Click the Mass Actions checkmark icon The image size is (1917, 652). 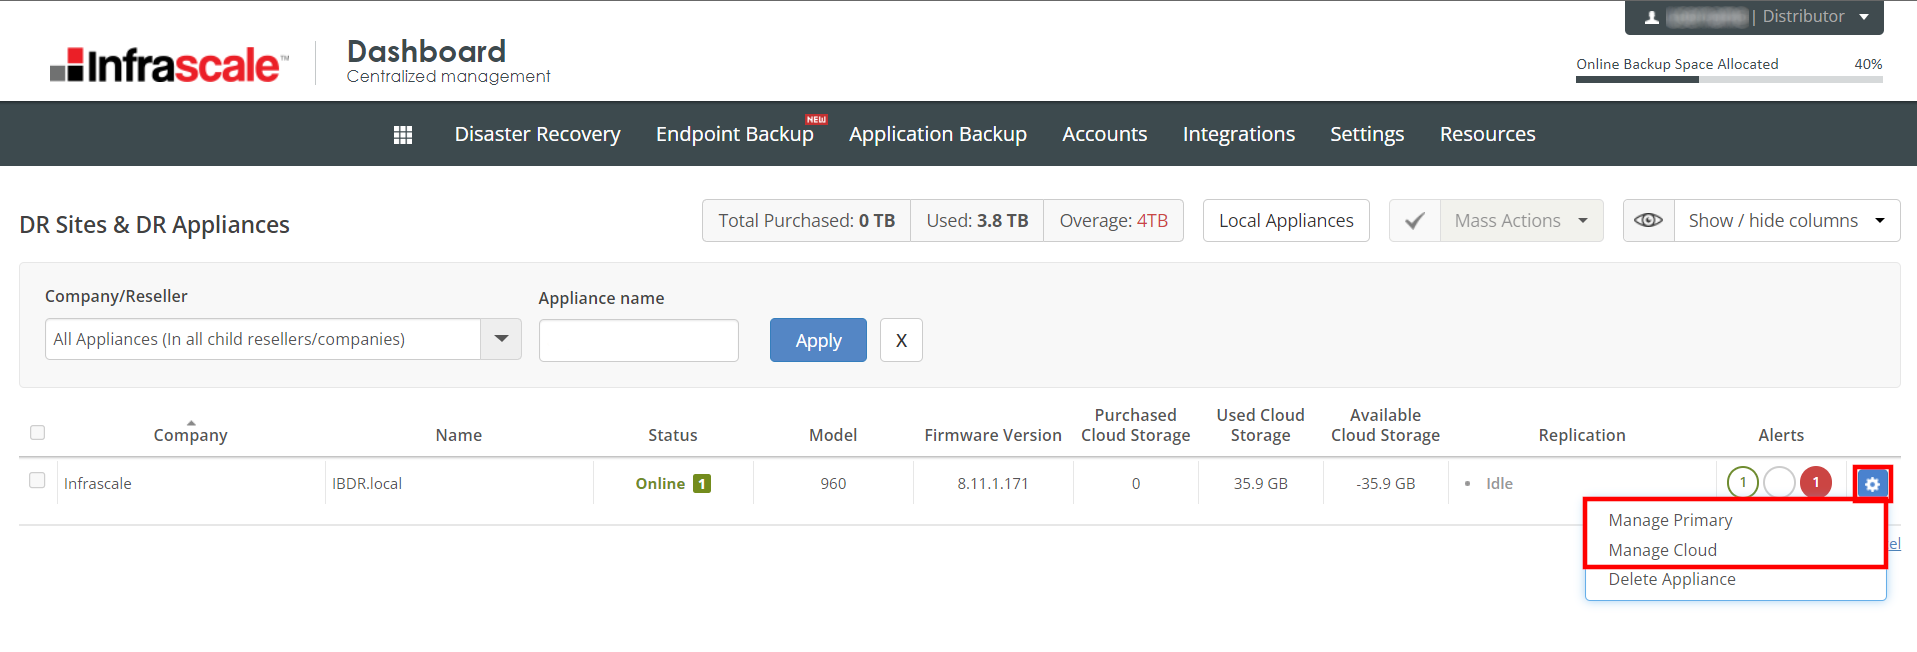pos(1415,221)
